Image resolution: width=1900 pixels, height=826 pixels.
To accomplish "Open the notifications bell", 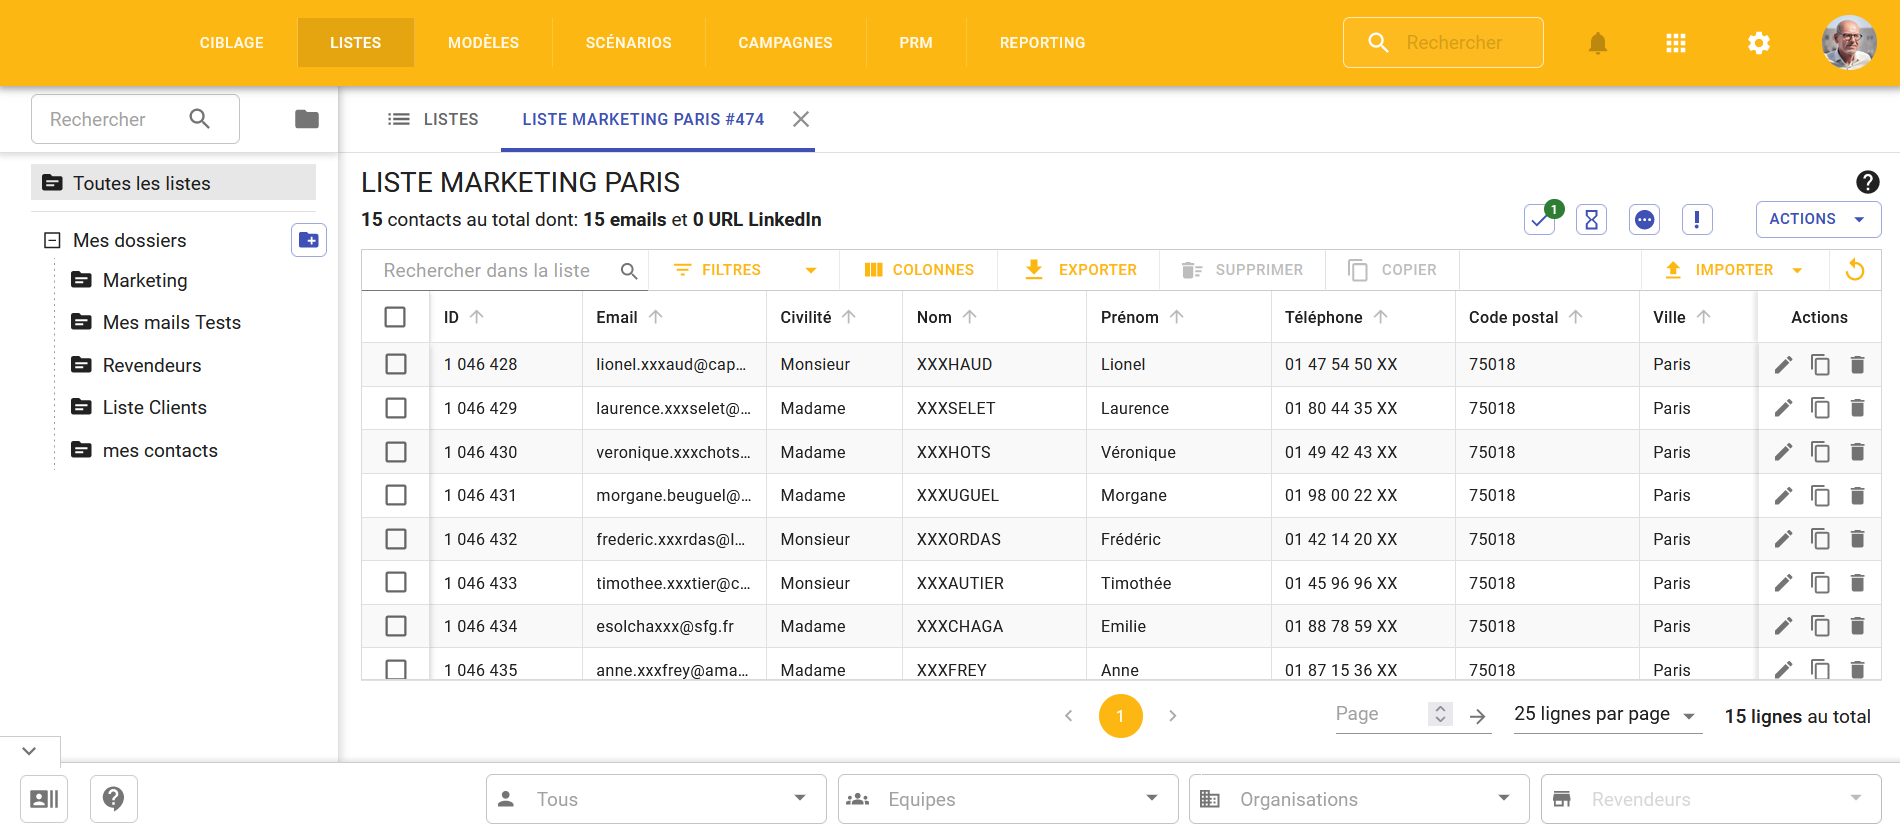I will (1598, 43).
